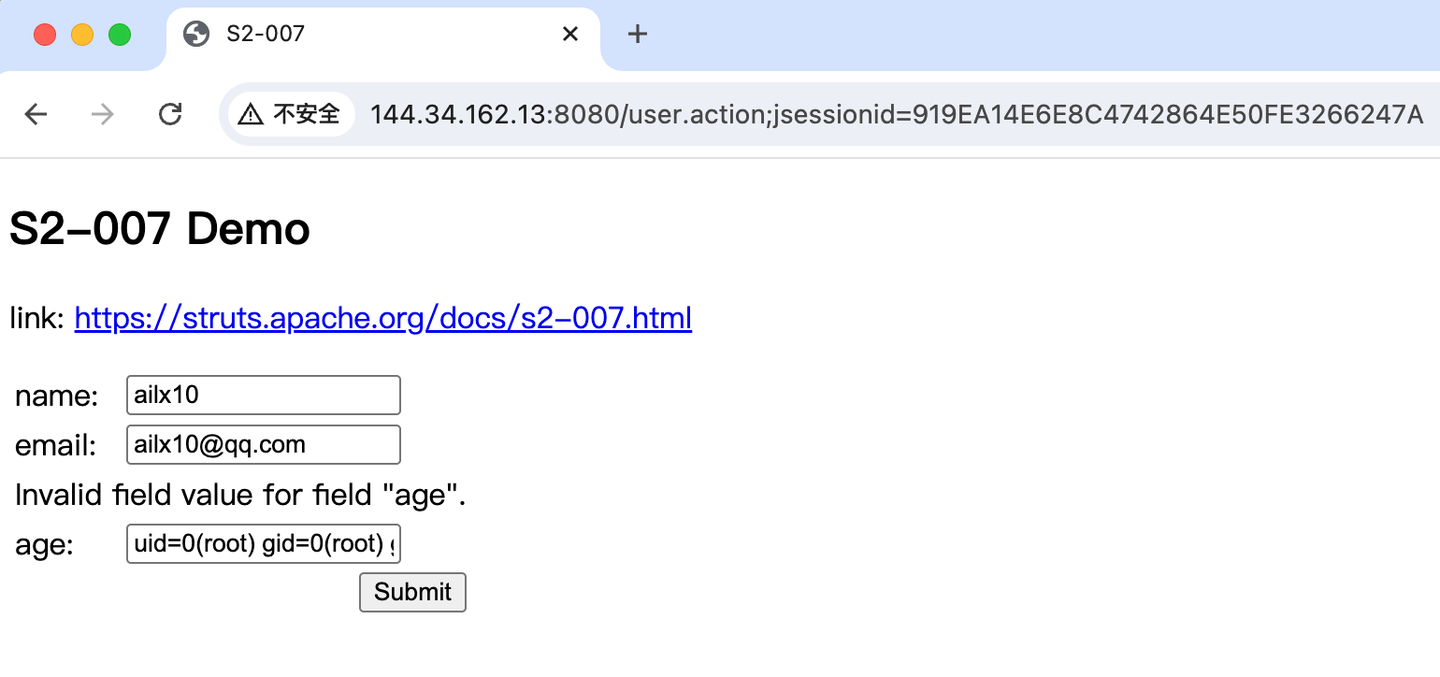Click the invalid field value error message
Viewport: 1440px width, 677px height.
[241, 495]
